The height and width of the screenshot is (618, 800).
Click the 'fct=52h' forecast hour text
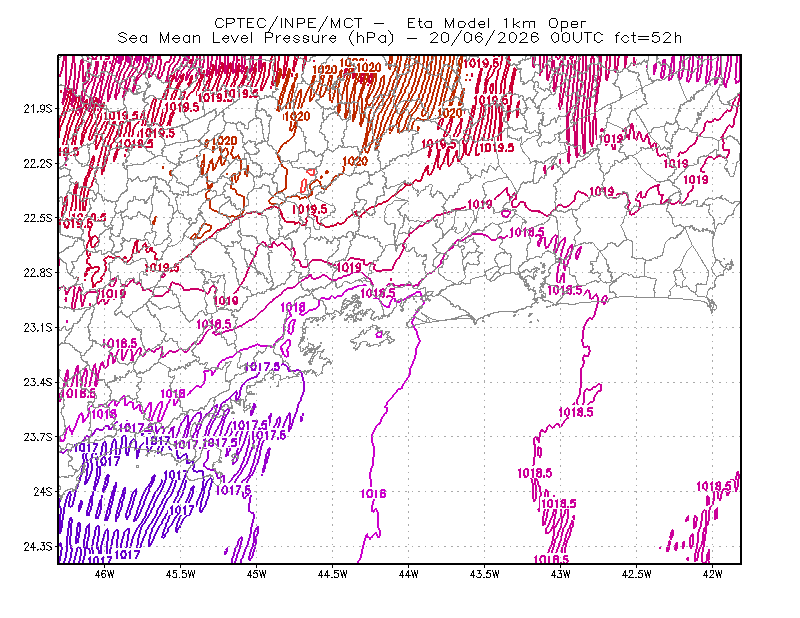pos(648,38)
